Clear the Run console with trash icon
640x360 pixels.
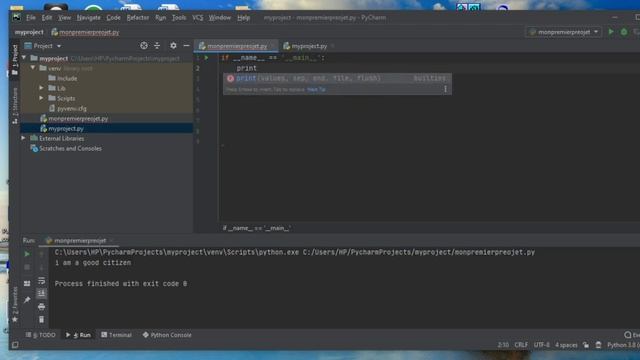(41, 320)
